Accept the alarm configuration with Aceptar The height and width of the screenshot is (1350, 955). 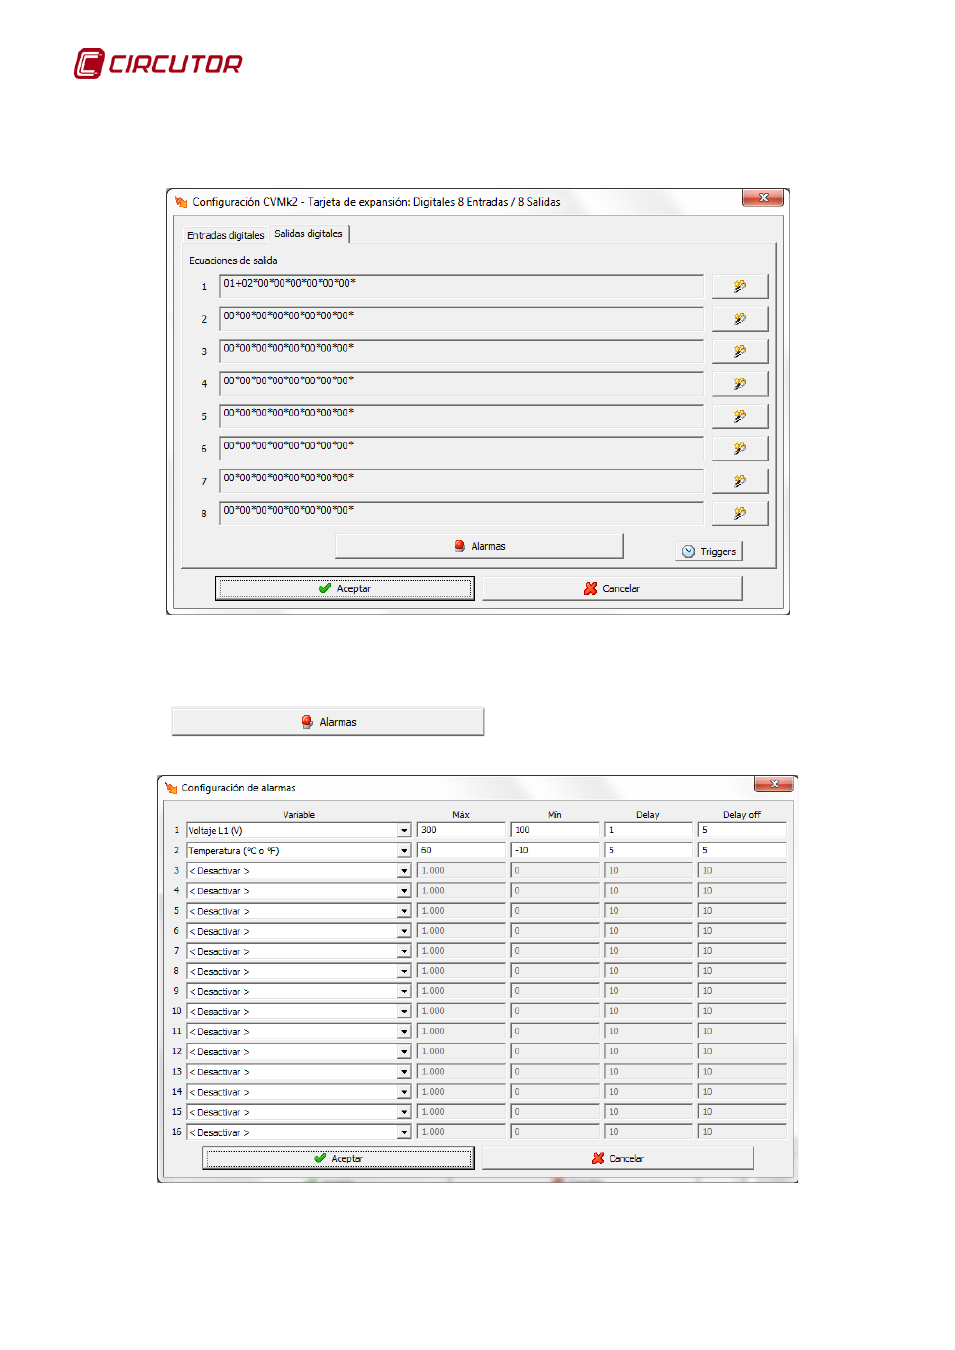tap(338, 1158)
